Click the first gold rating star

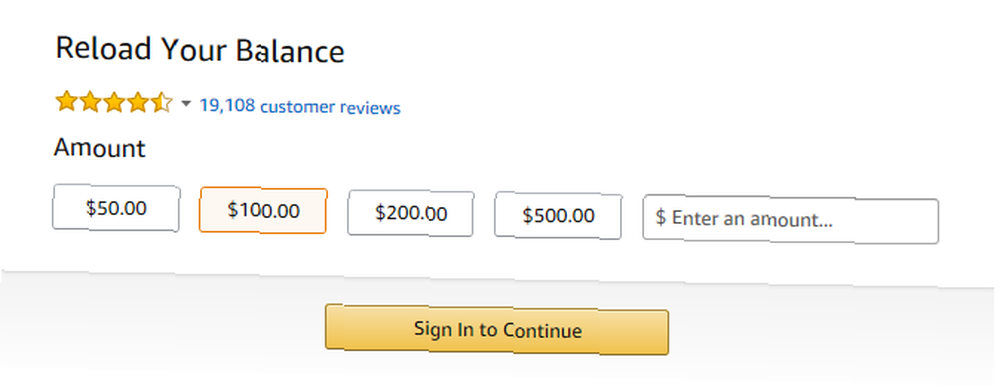pos(66,101)
